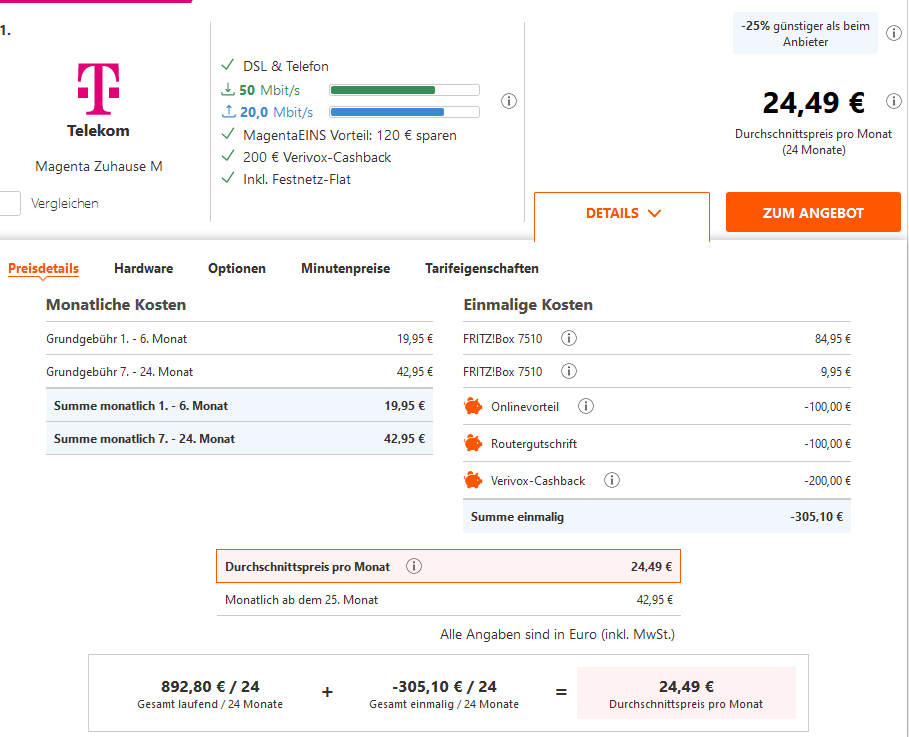Open the Optionen tab
Viewport: 909px width, 737px height.
tap(237, 268)
